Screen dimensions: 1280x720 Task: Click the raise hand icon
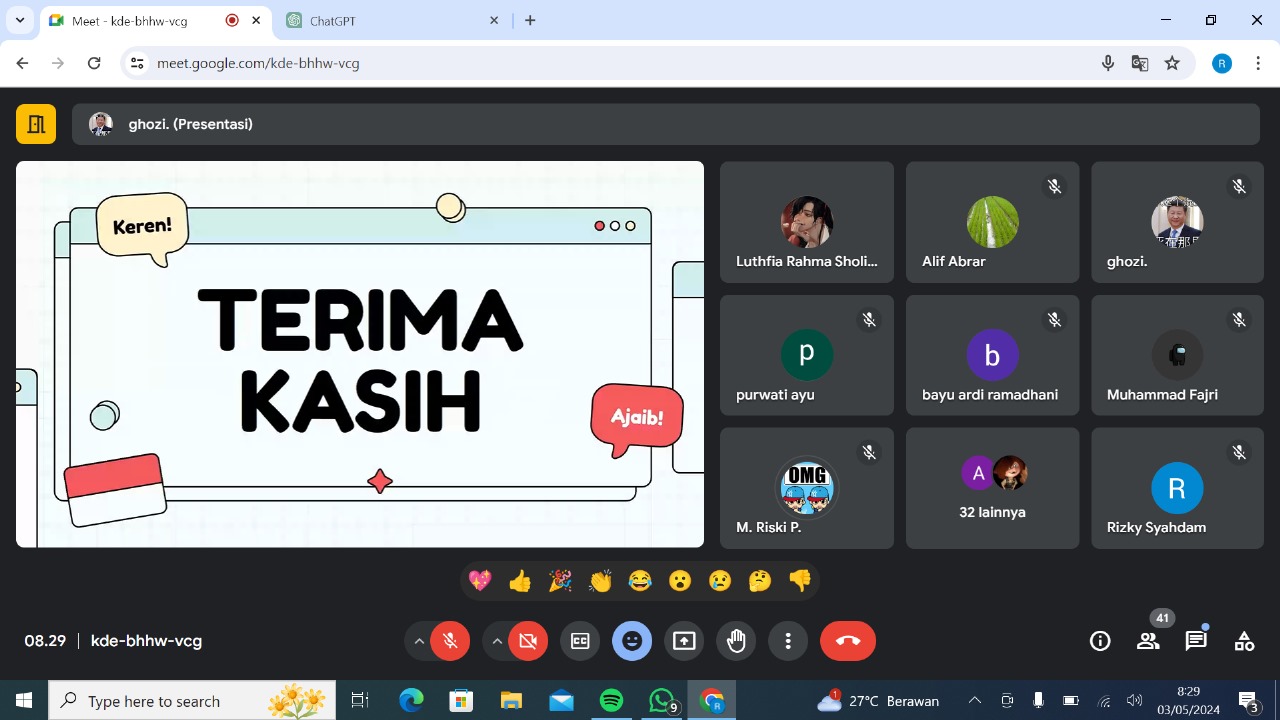click(736, 641)
